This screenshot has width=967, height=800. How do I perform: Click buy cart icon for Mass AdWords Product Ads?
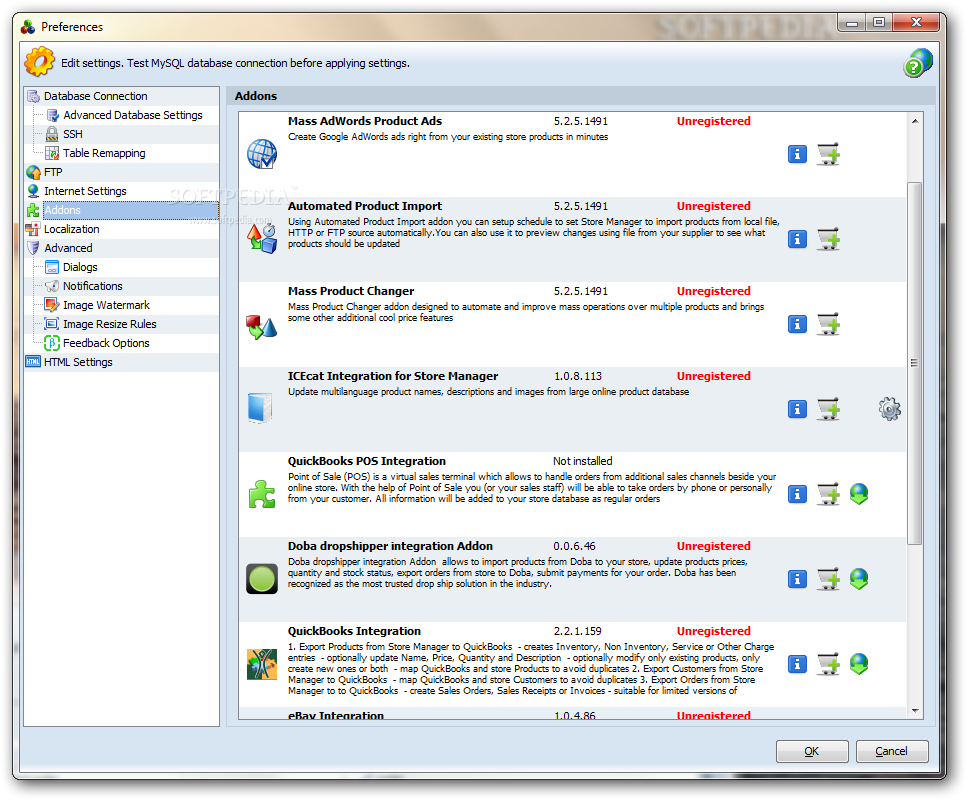pyautogui.click(x=828, y=154)
